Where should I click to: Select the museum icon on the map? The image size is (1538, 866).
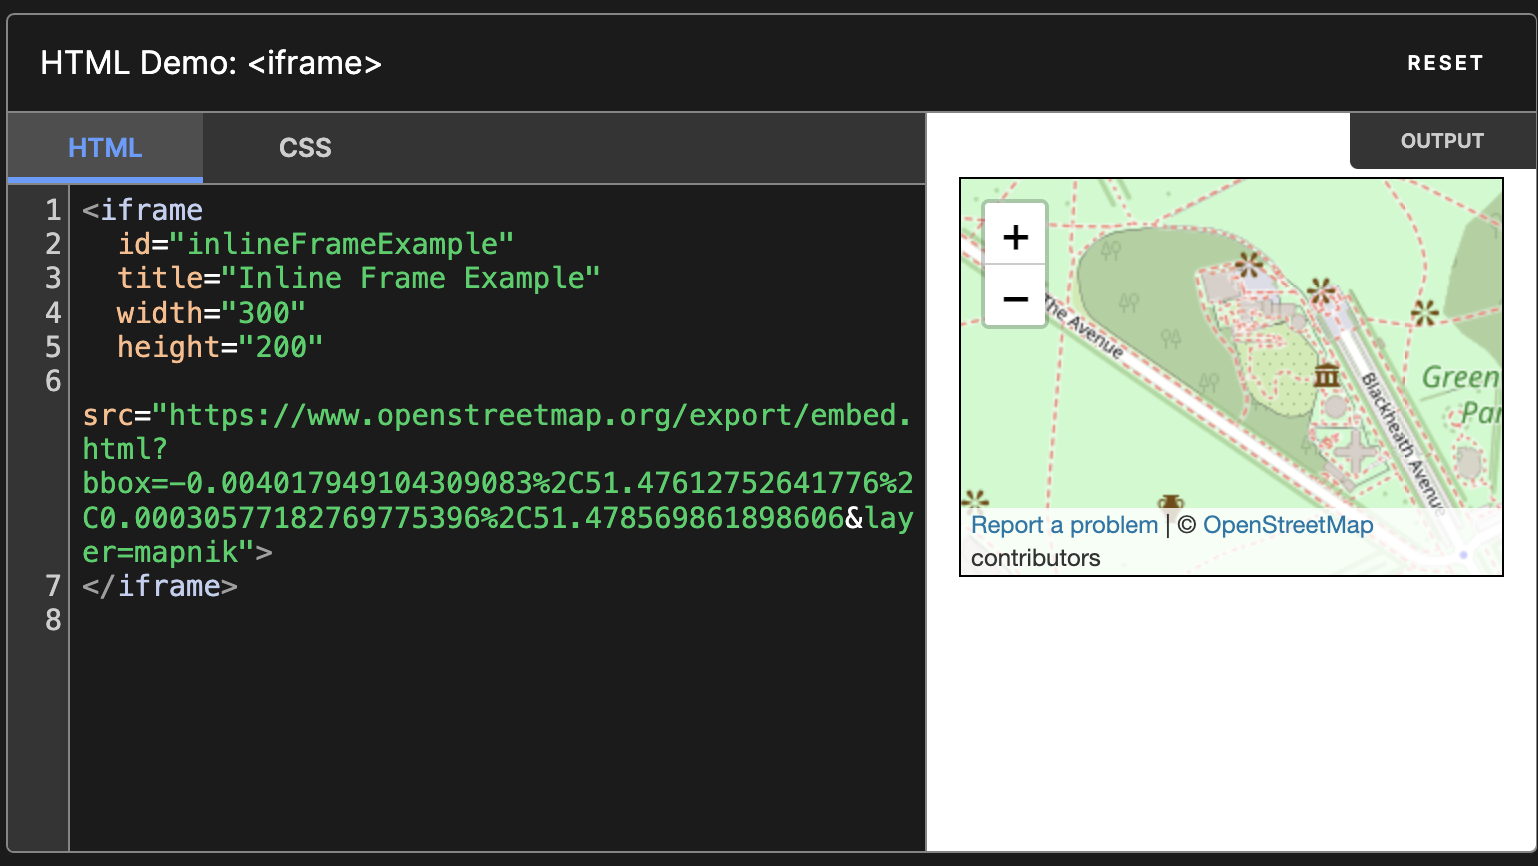pos(1327,376)
